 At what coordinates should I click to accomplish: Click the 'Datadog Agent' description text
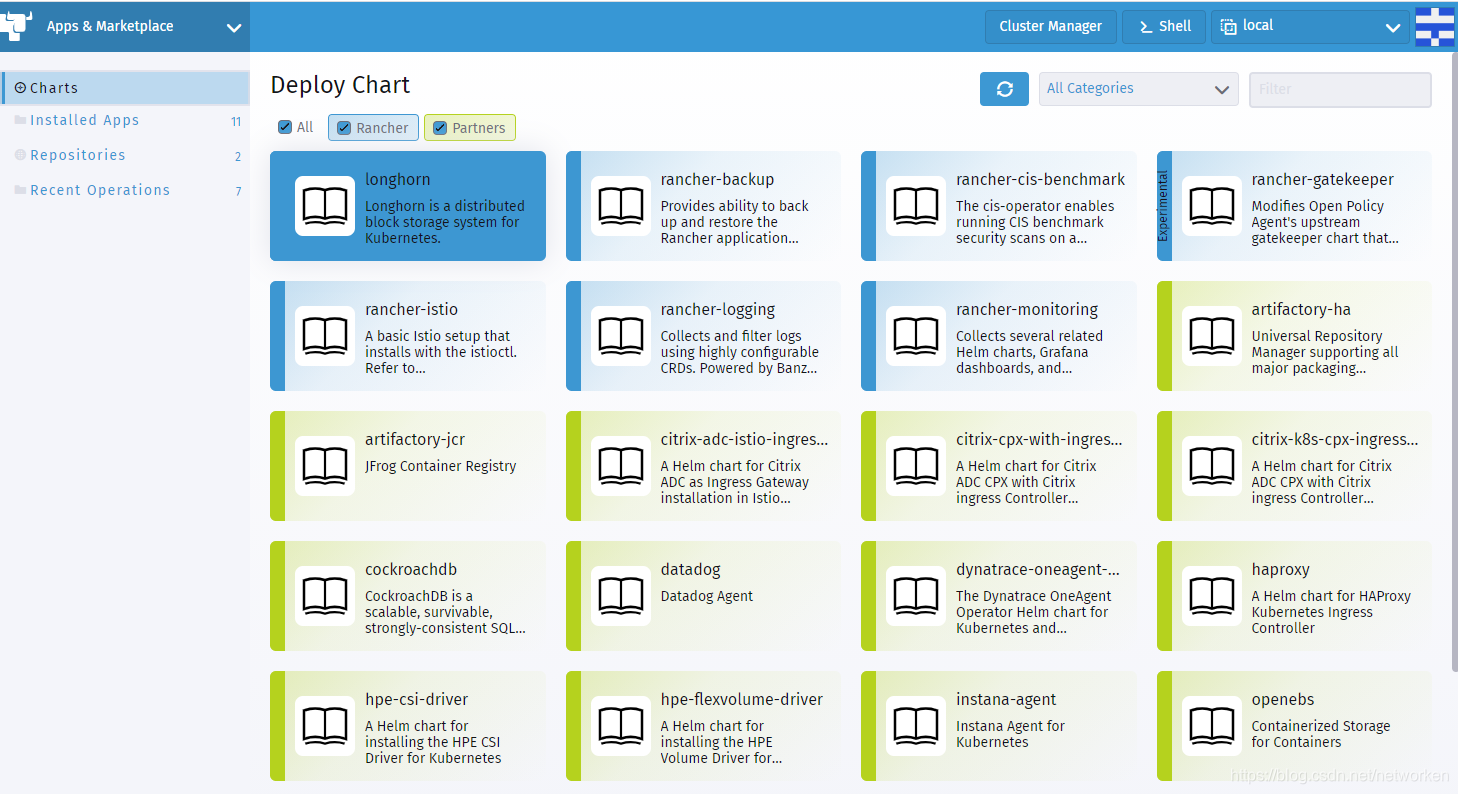click(x=707, y=596)
